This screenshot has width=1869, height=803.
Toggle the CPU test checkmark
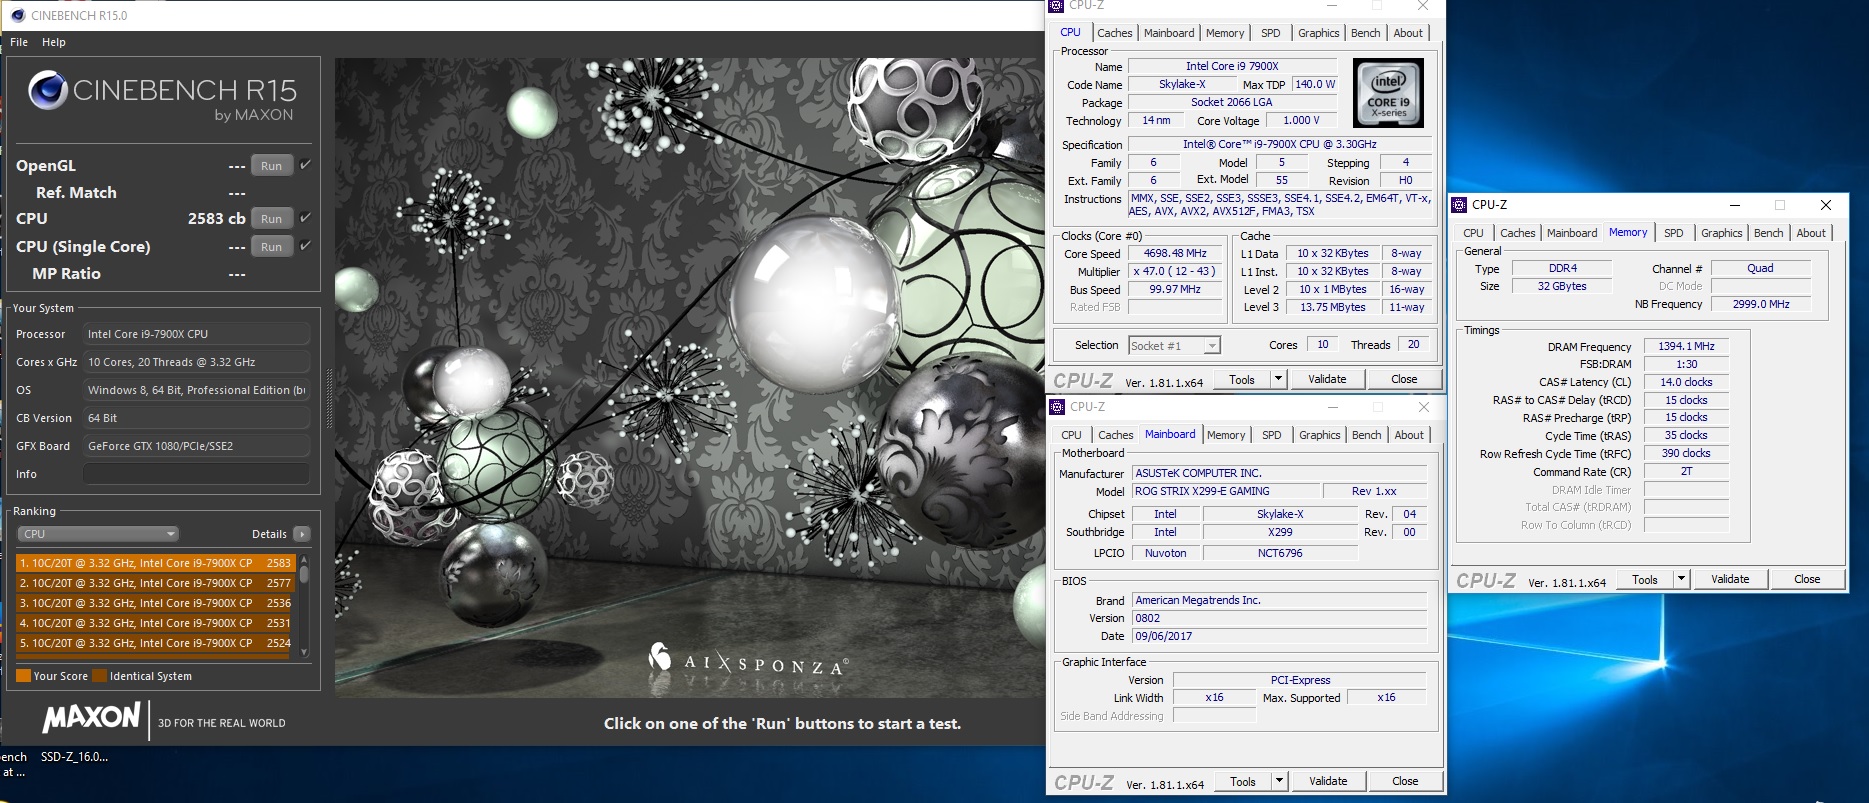[x=305, y=218]
